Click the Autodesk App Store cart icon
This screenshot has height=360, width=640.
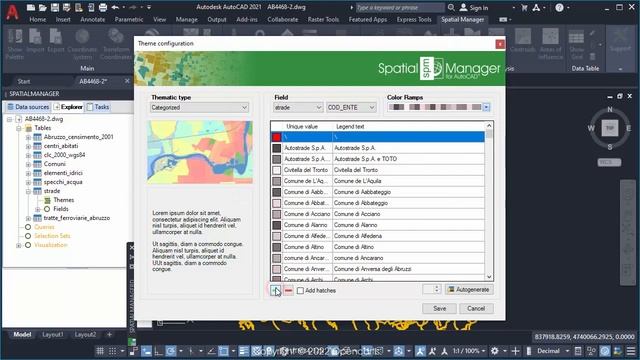coord(524,7)
